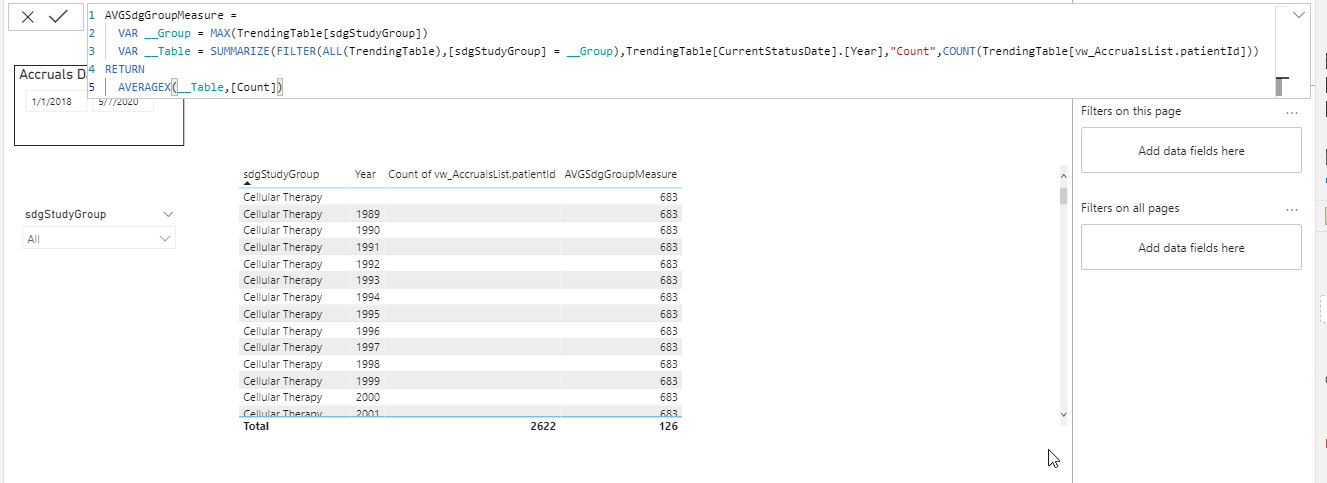This screenshot has width=1327, height=483.
Task: Sort by AVGSdgGroupMeasure column header
Action: tap(621, 174)
